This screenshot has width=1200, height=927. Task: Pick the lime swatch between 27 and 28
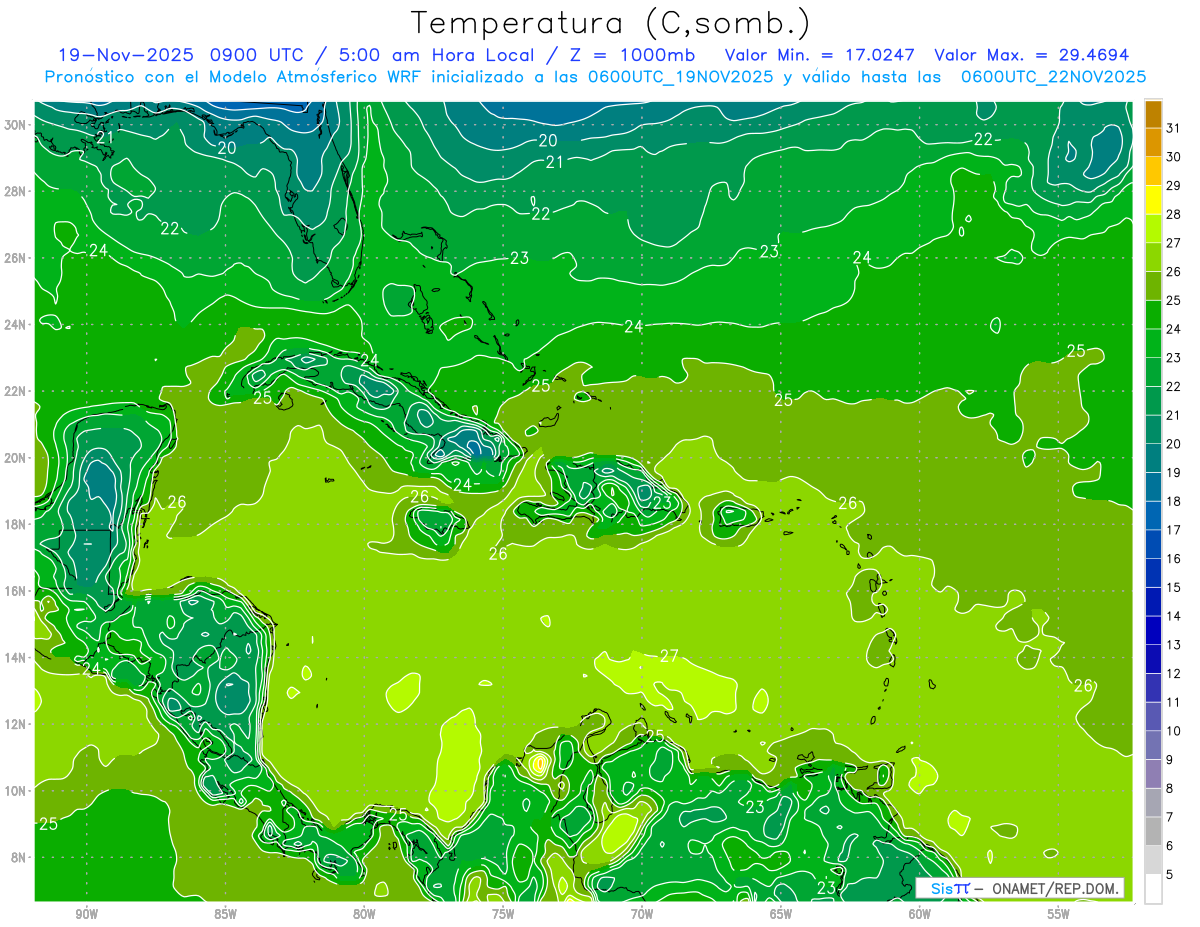[1153, 229]
